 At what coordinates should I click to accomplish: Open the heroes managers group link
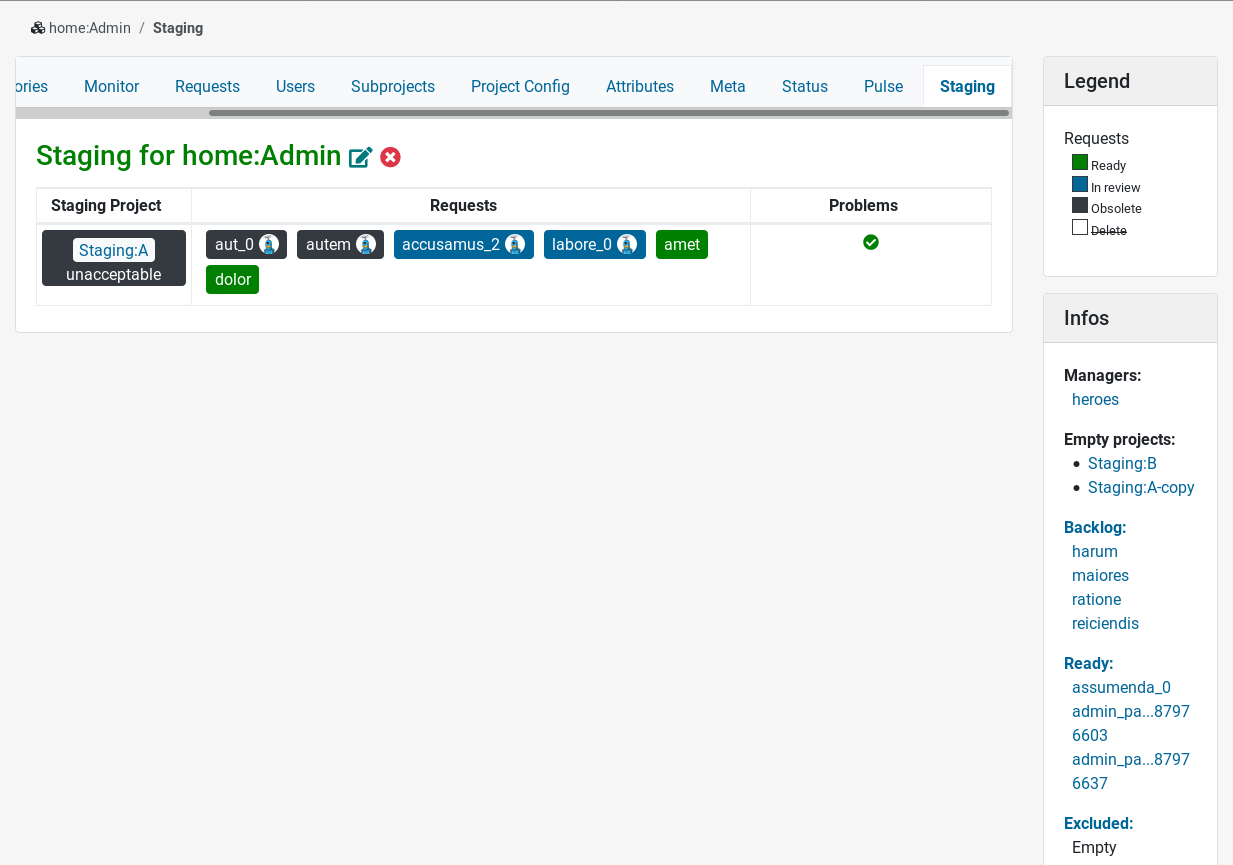pos(1095,399)
